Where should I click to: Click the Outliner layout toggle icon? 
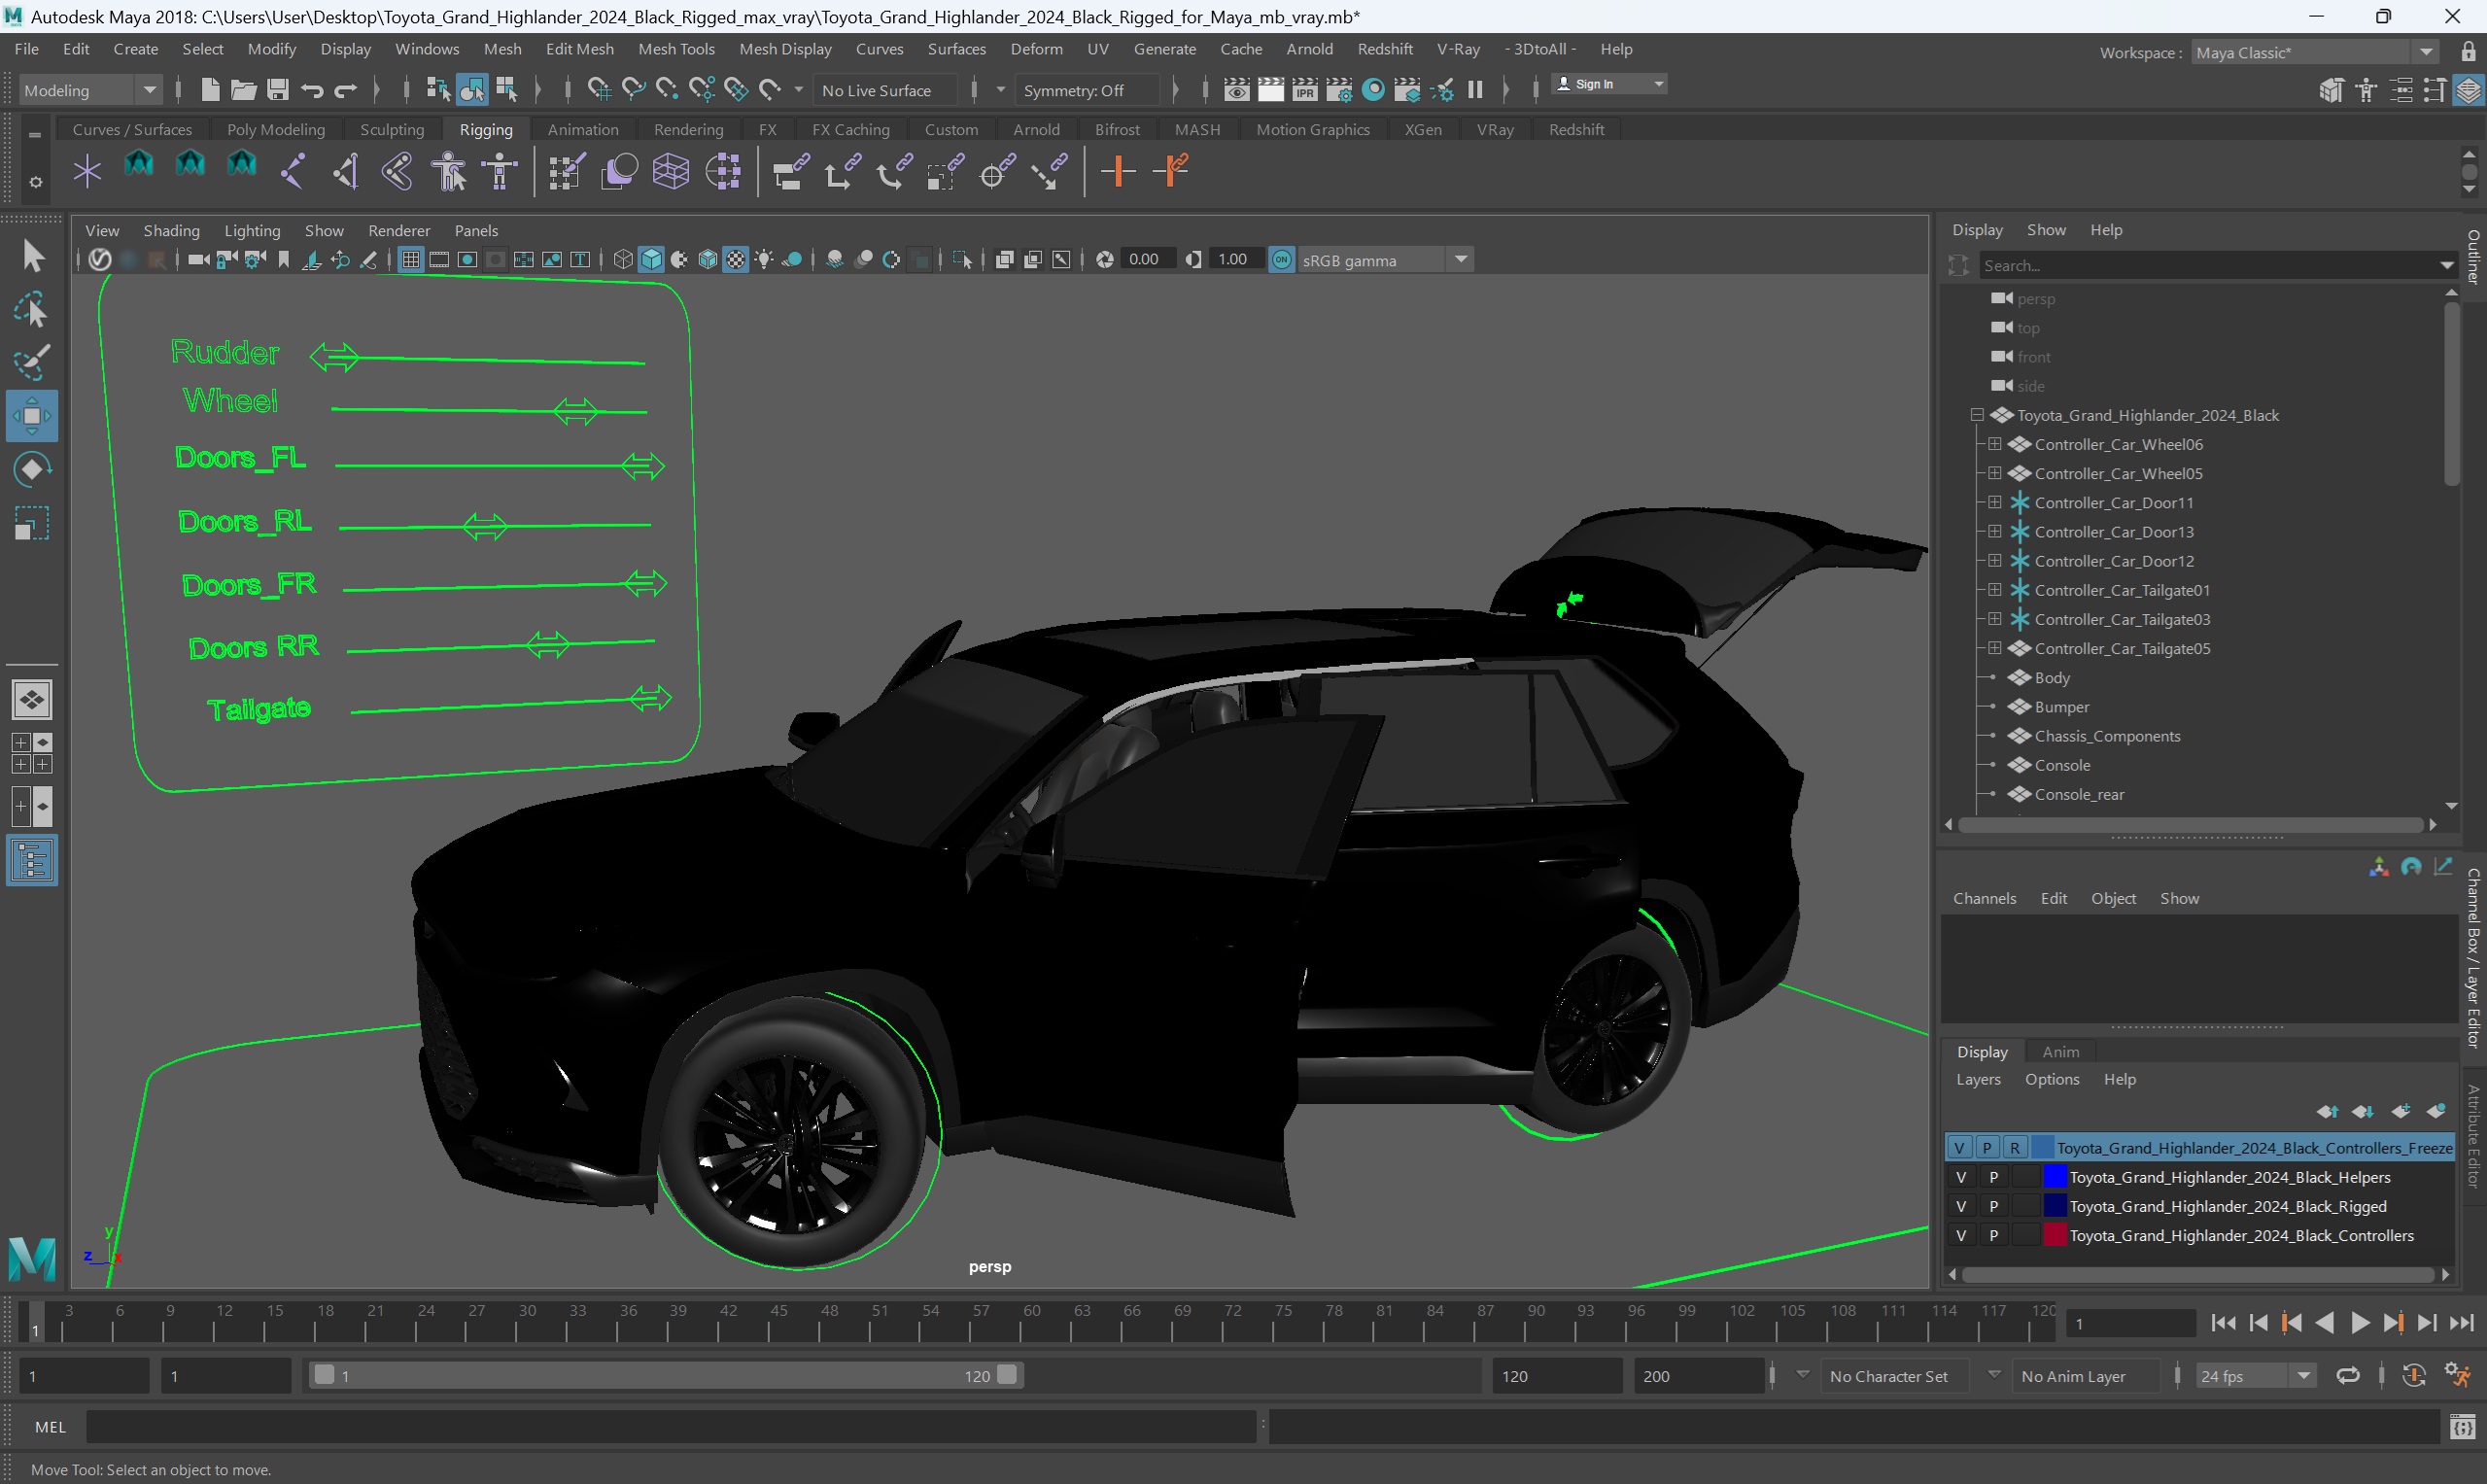point(32,861)
